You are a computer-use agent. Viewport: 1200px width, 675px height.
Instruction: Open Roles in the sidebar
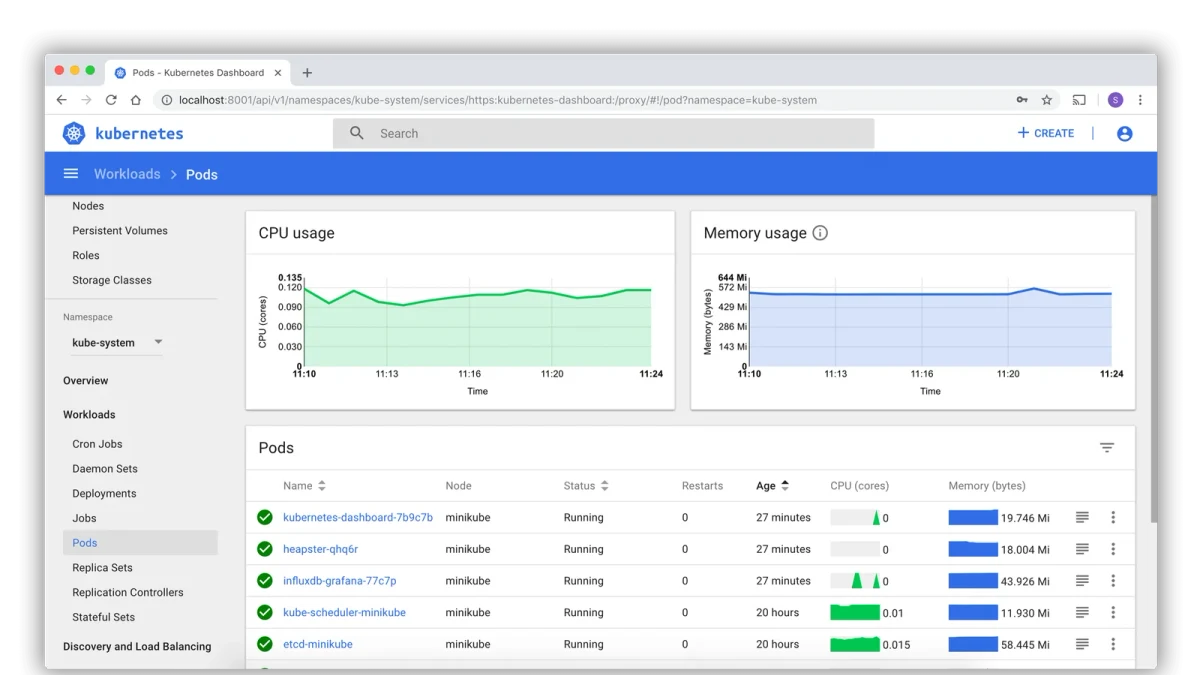click(86, 255)
